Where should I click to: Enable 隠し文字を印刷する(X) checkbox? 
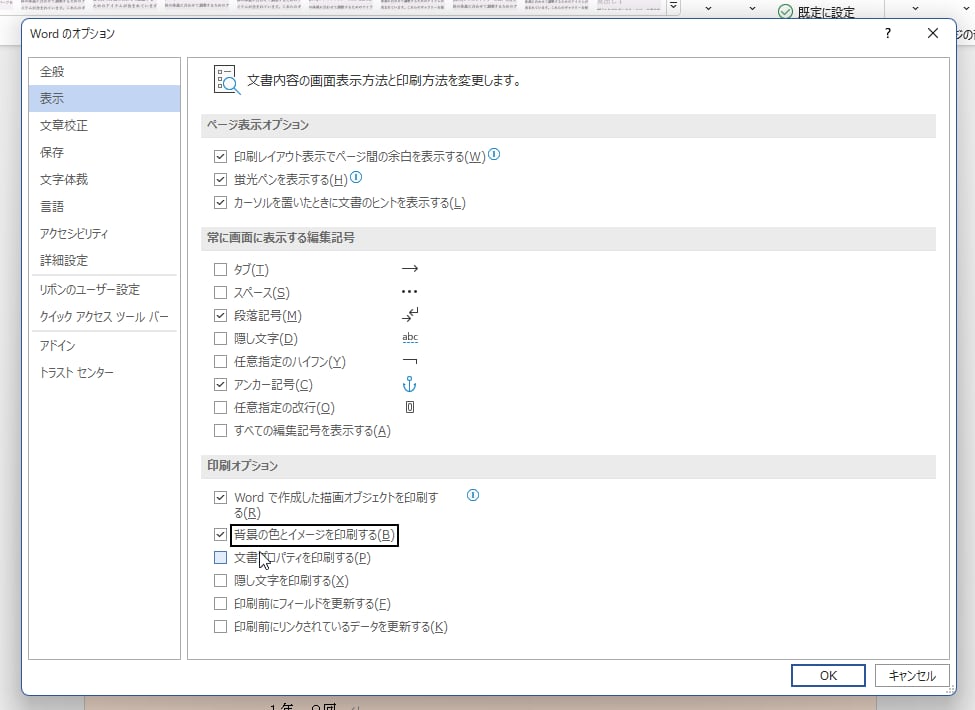point(220,581)
